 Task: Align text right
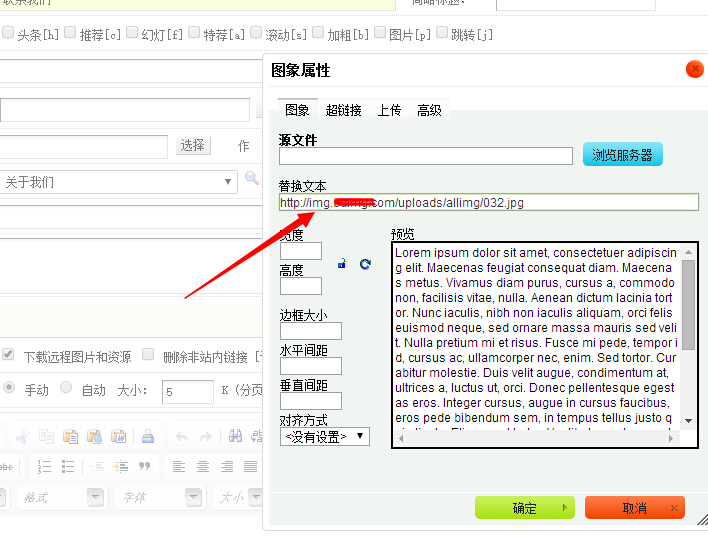point(227,466)
